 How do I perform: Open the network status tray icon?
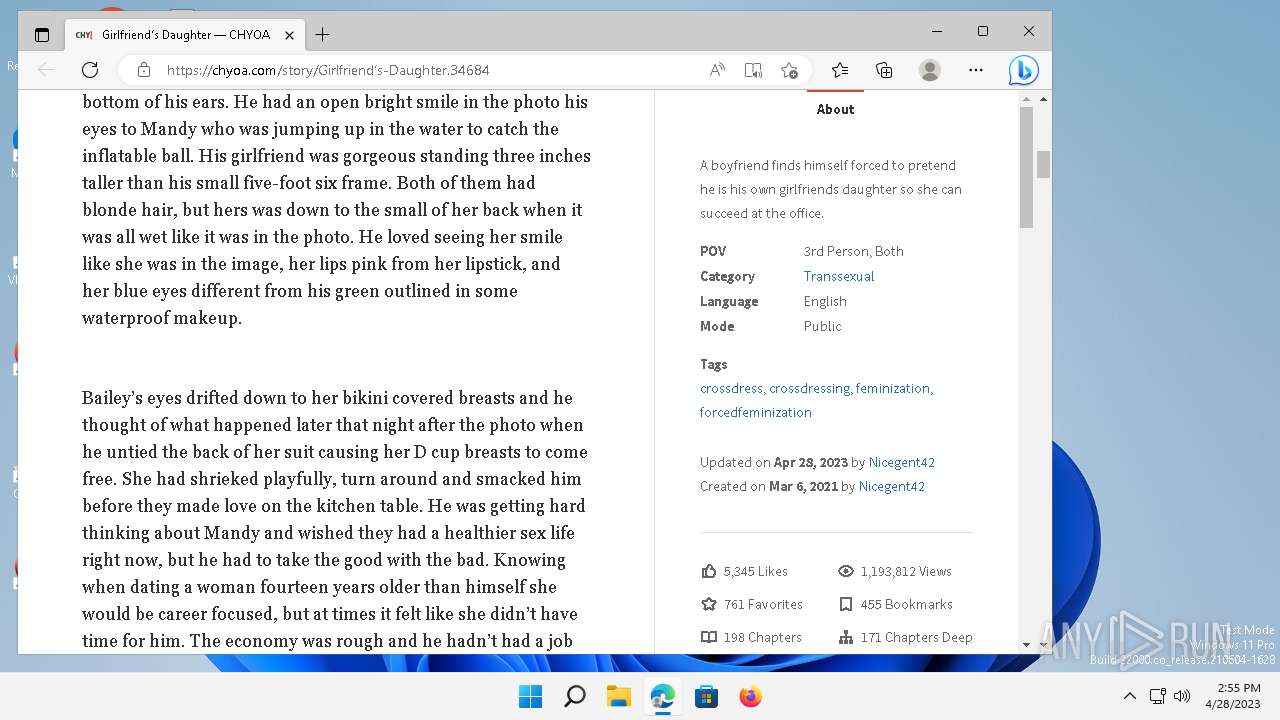click(x=1157, y=696)
